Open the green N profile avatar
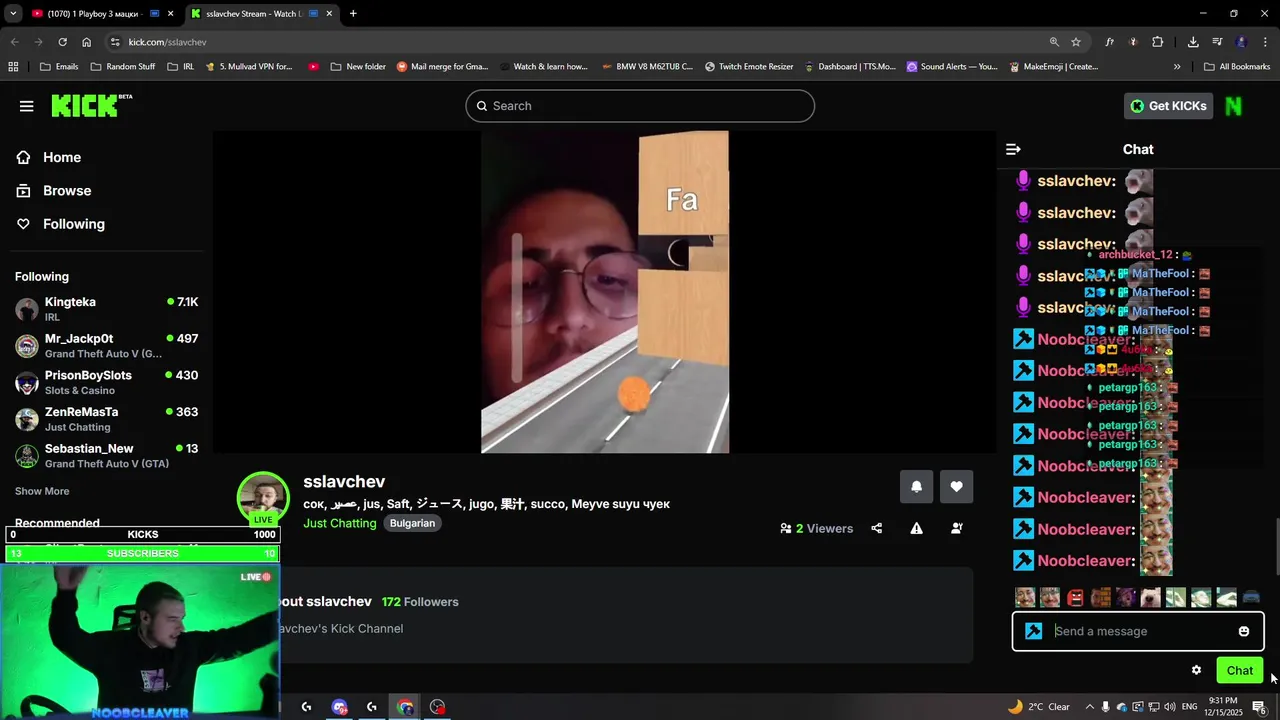This screenshot has height=720, width=1280. (1234, 106)
